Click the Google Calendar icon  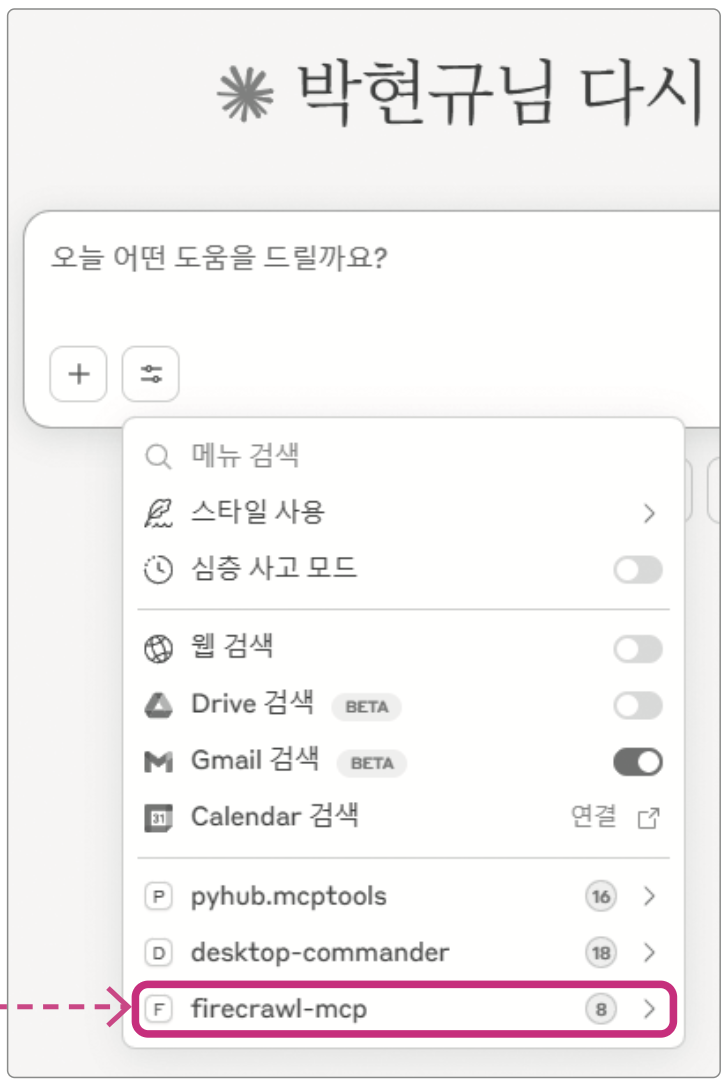pyautogui.click(x=158, y=817)
